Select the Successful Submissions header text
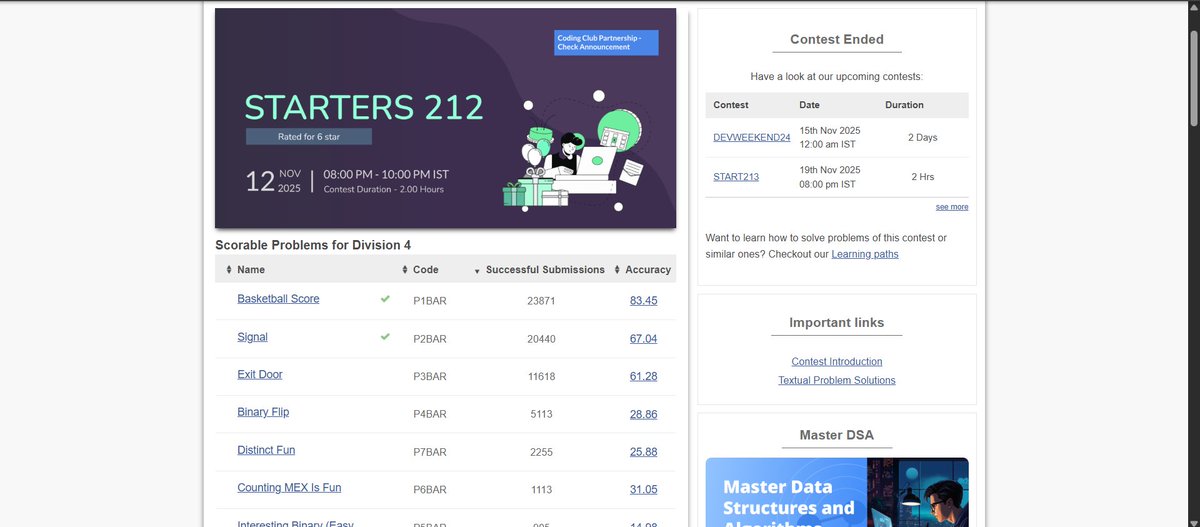 click(x=545, y=270)
